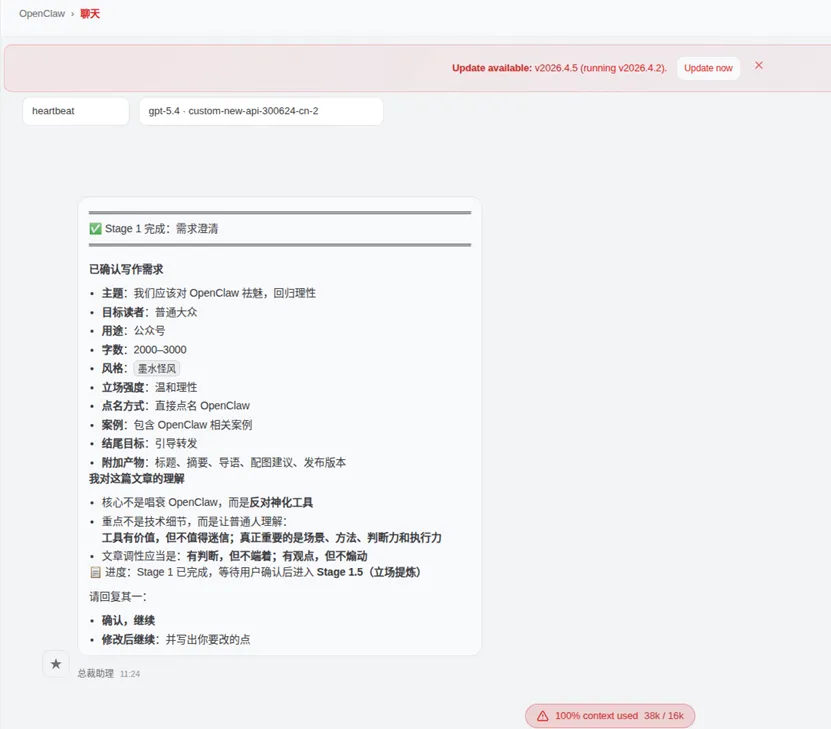
Task: Click the 主题 line about OpenClaw 祛魅
Action: coord(209,293)
